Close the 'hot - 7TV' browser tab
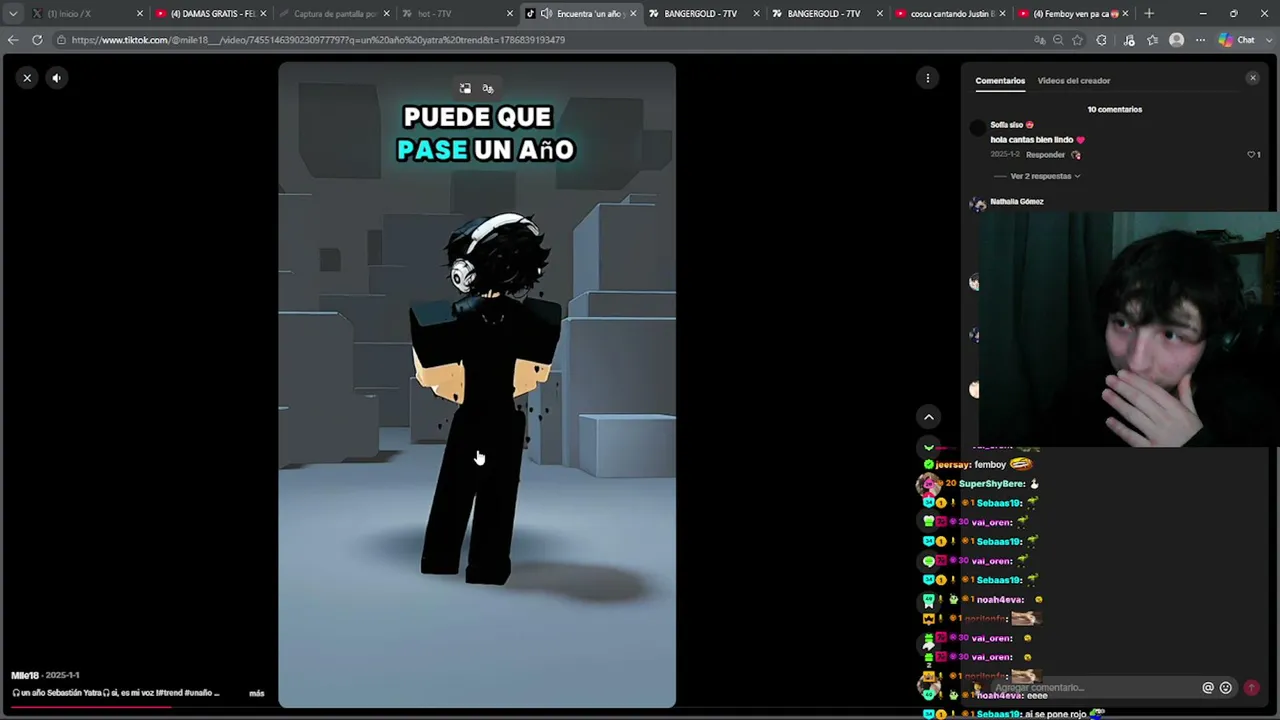The height and width of the screenshot is (720, 1280). (x=509, y=14)
